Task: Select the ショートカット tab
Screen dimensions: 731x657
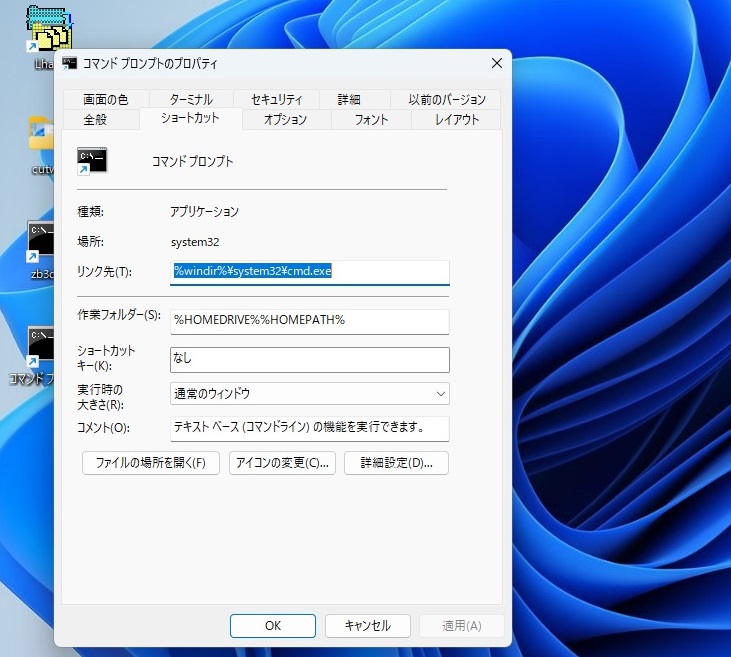Action: pos(190,118)
